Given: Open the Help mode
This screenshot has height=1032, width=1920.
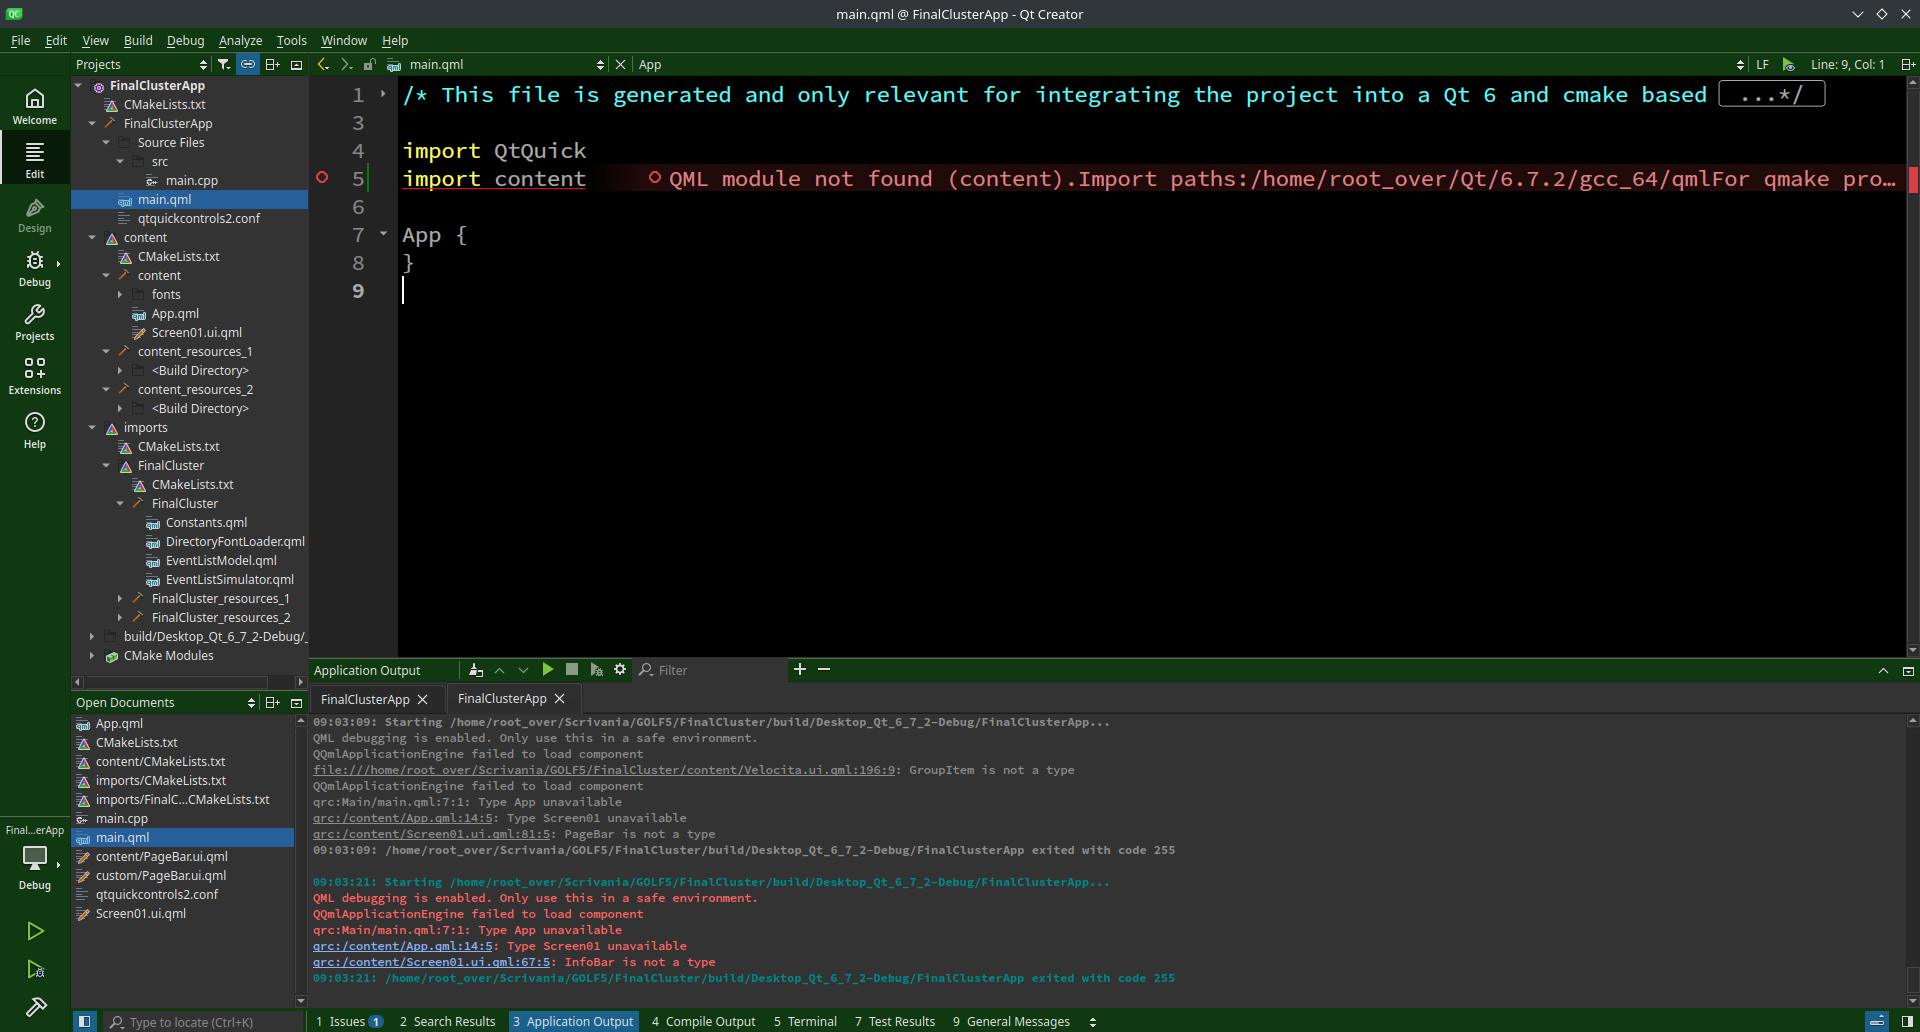Looking at the screenshot, I should (x=35, y=430).
